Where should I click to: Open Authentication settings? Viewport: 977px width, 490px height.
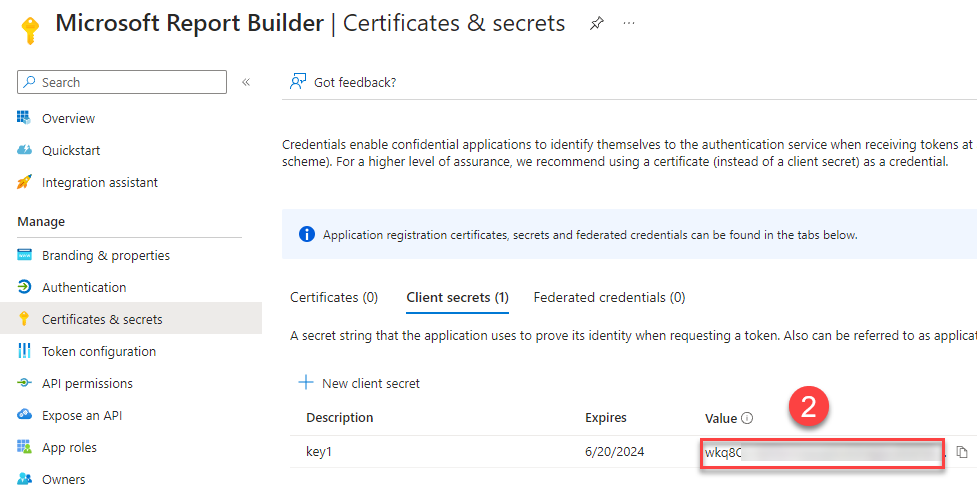[x=84, y=287]
